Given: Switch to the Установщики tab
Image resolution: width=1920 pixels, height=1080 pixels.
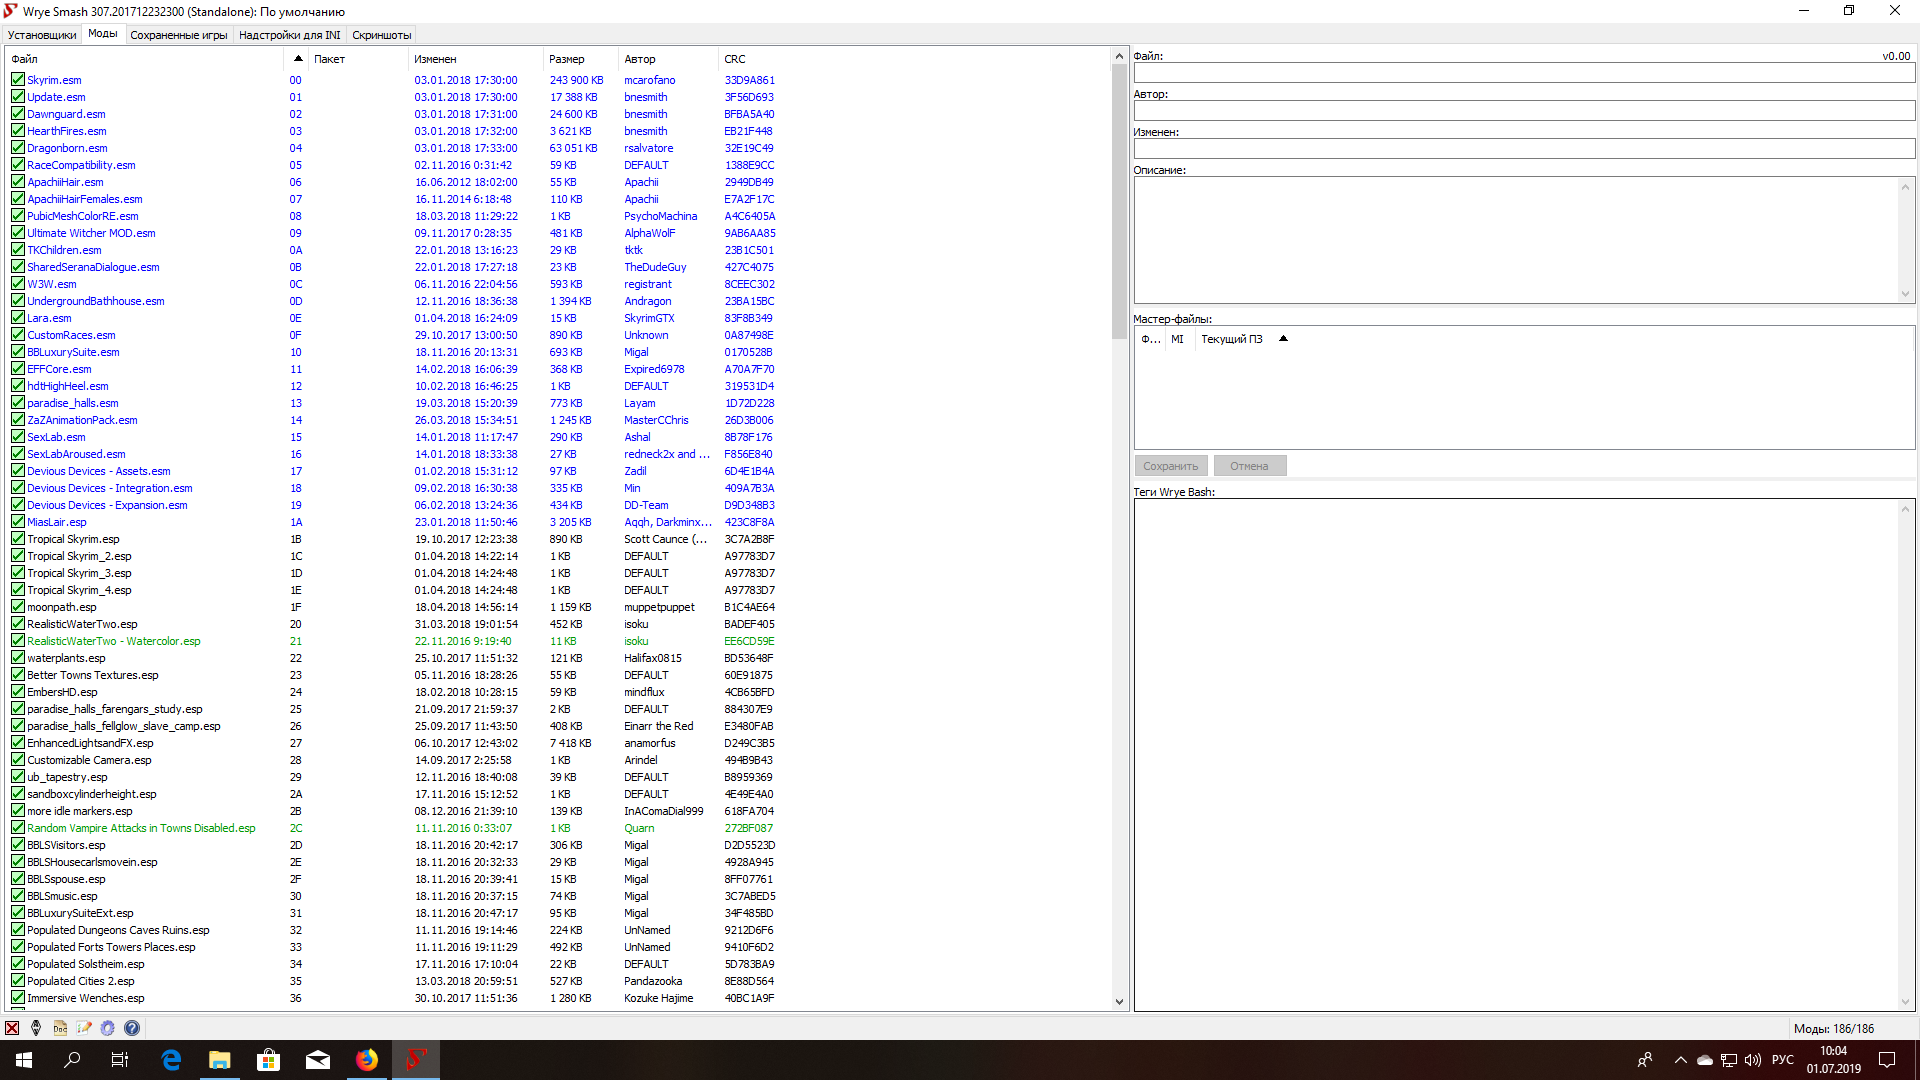Looking at the screenshot, I should (x=42, y=35).
